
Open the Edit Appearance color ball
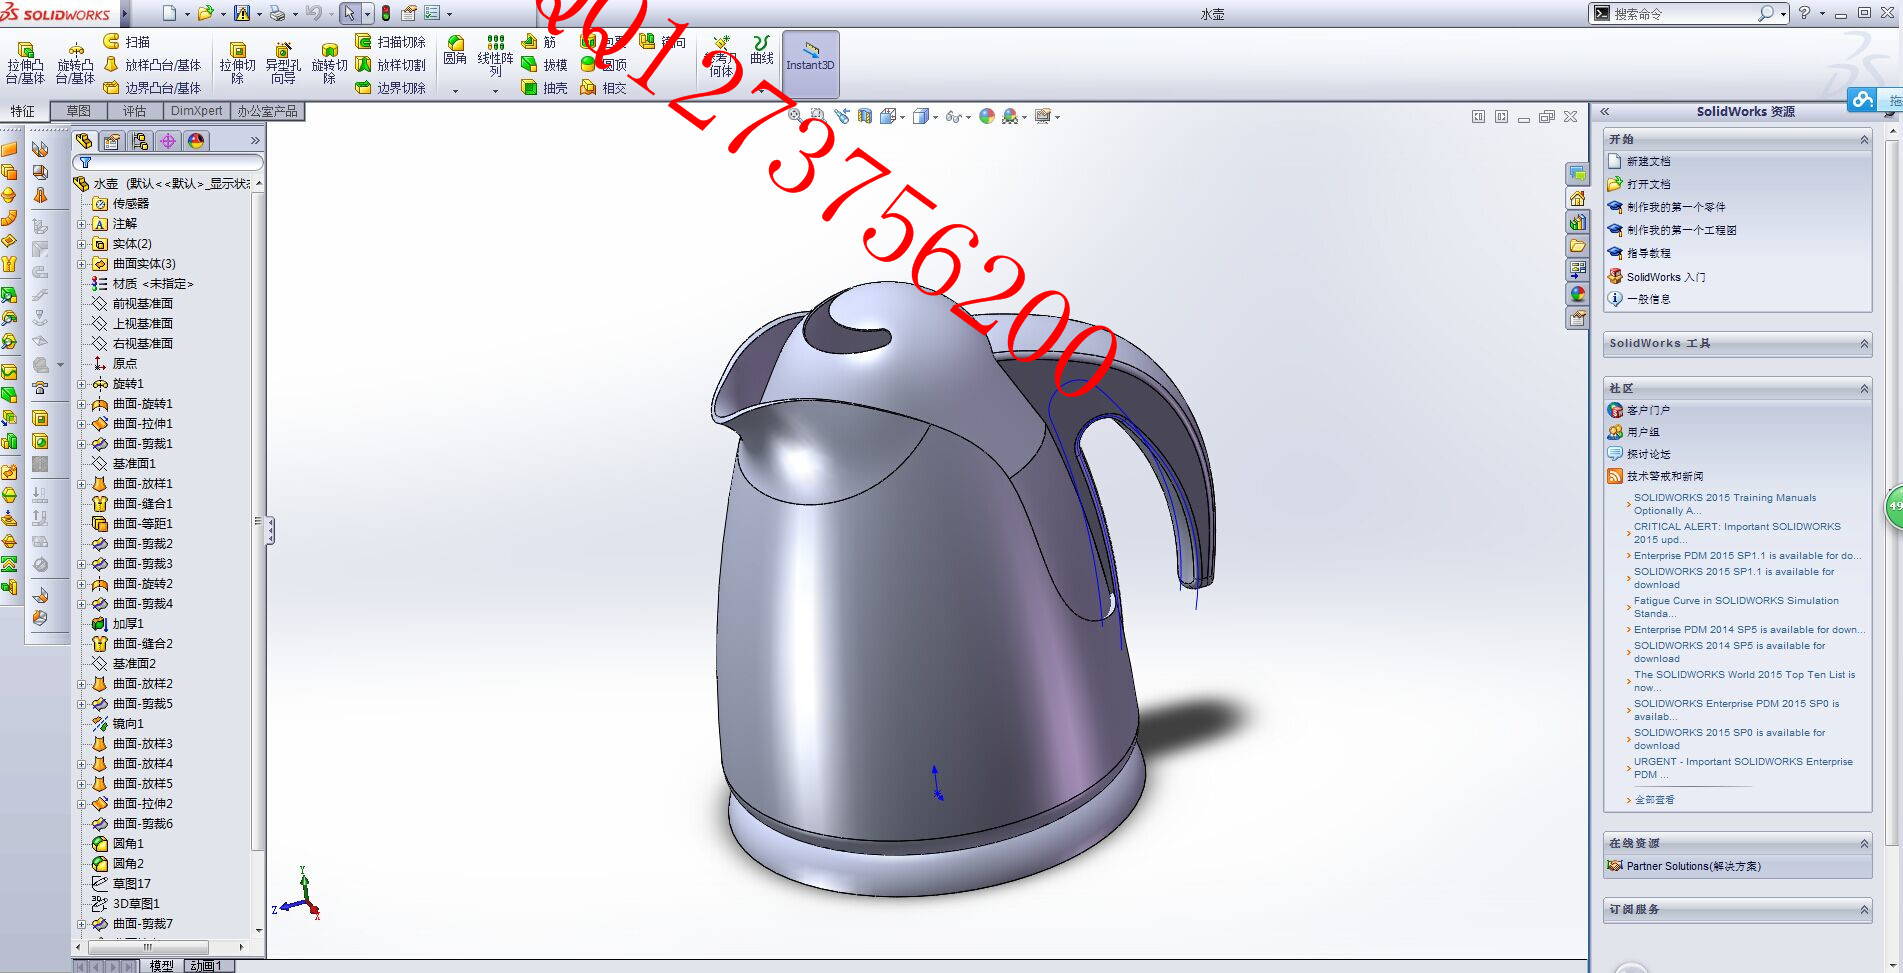[987, 116]
